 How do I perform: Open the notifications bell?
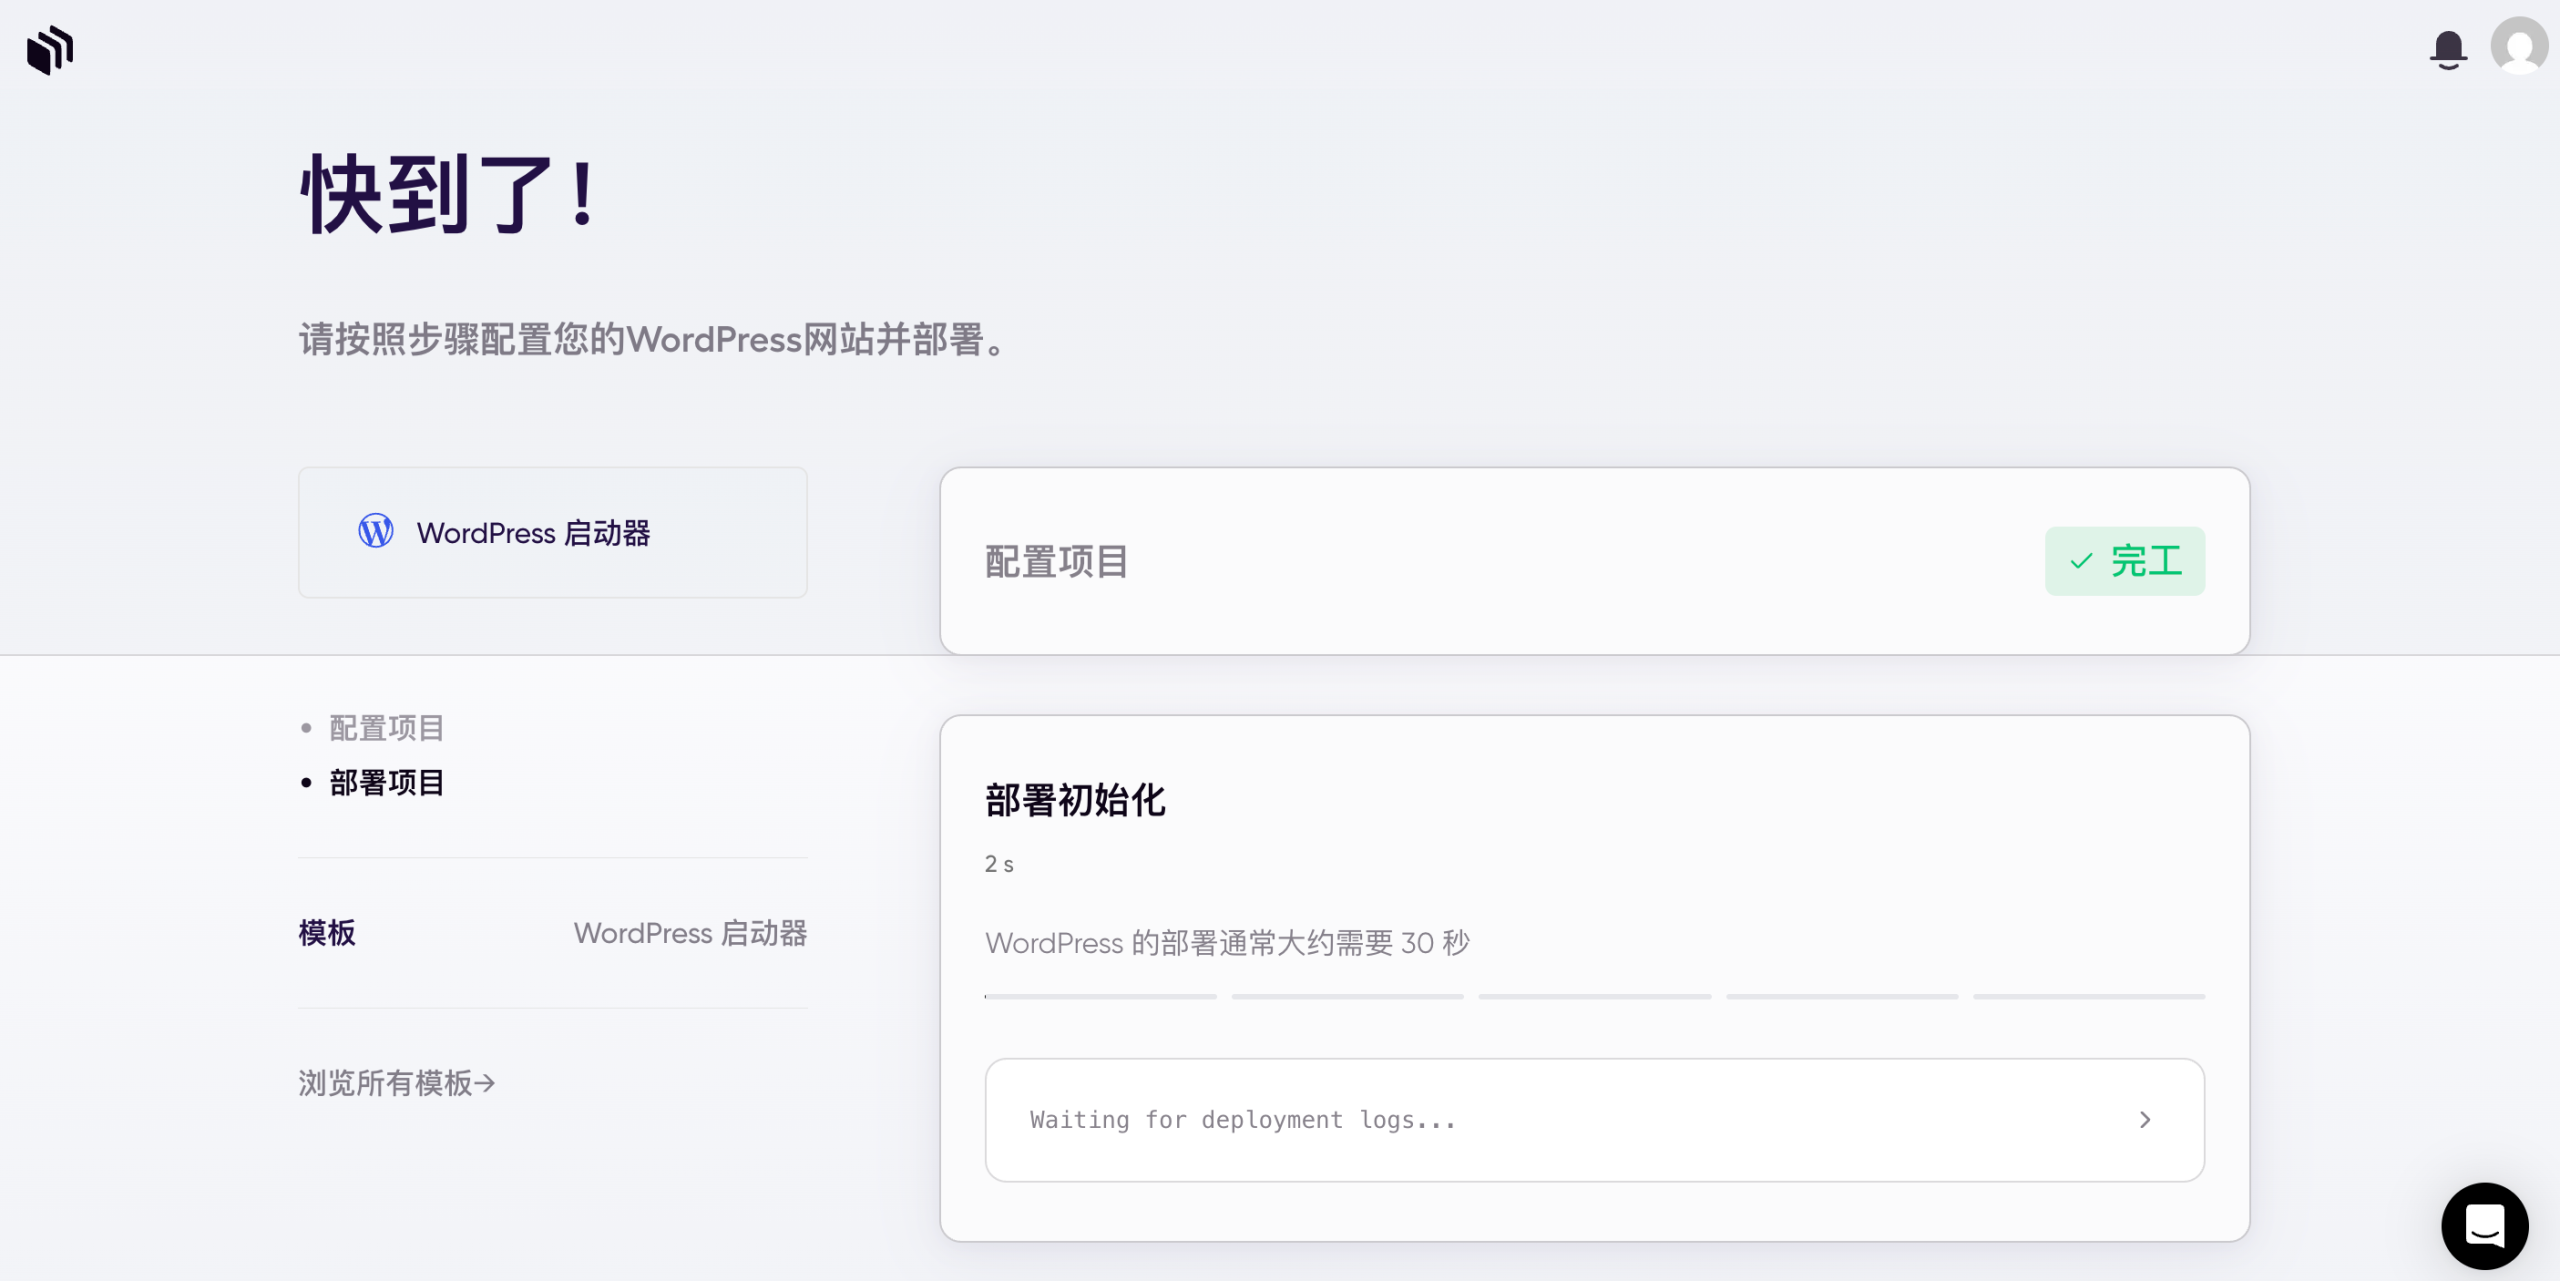[x=2448, y=50]
